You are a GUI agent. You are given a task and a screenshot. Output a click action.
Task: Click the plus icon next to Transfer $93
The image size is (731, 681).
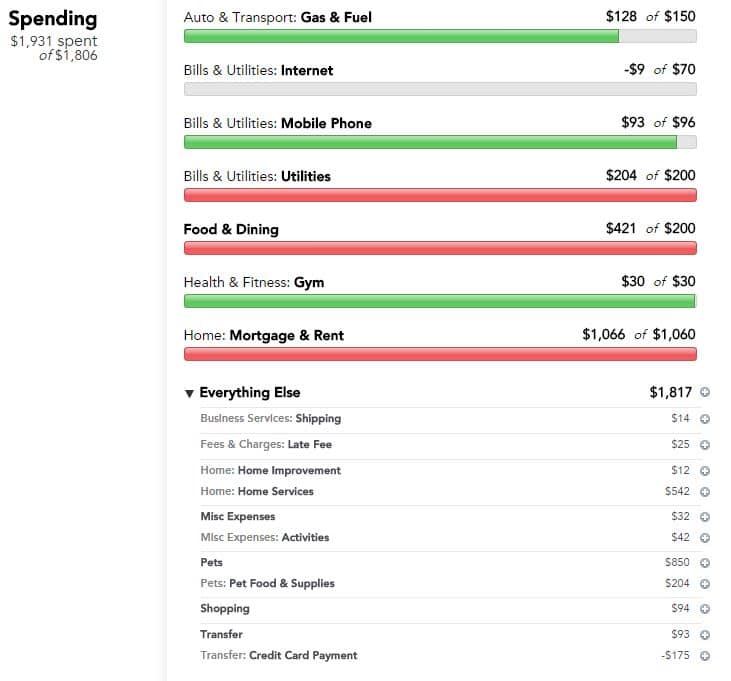[x=705, y=635]
